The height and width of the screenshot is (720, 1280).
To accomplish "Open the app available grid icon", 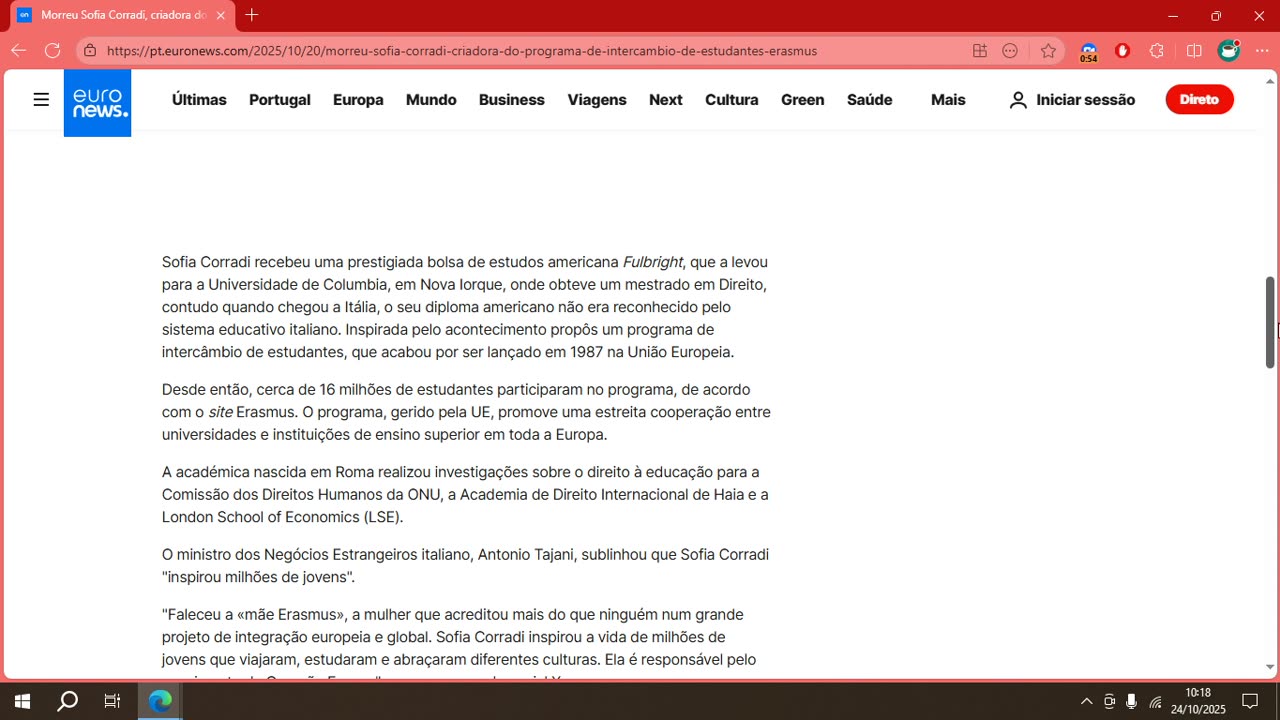I will click(980, 50).
